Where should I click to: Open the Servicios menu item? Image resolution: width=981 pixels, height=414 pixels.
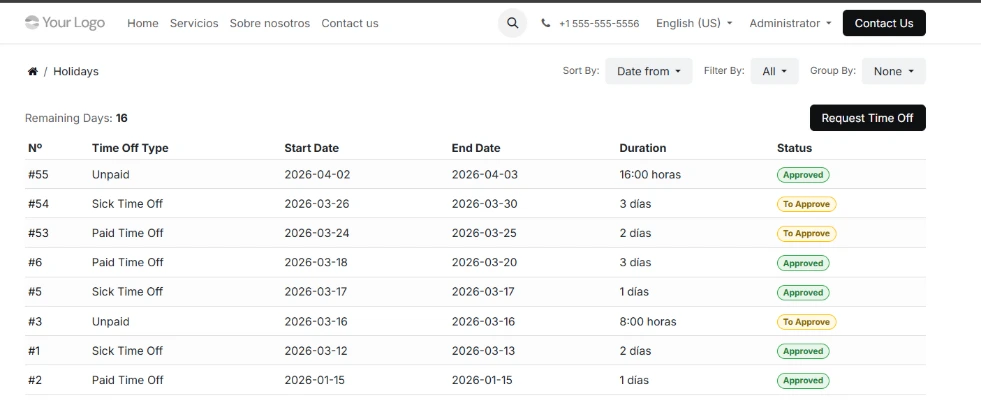tap(194, 23)
